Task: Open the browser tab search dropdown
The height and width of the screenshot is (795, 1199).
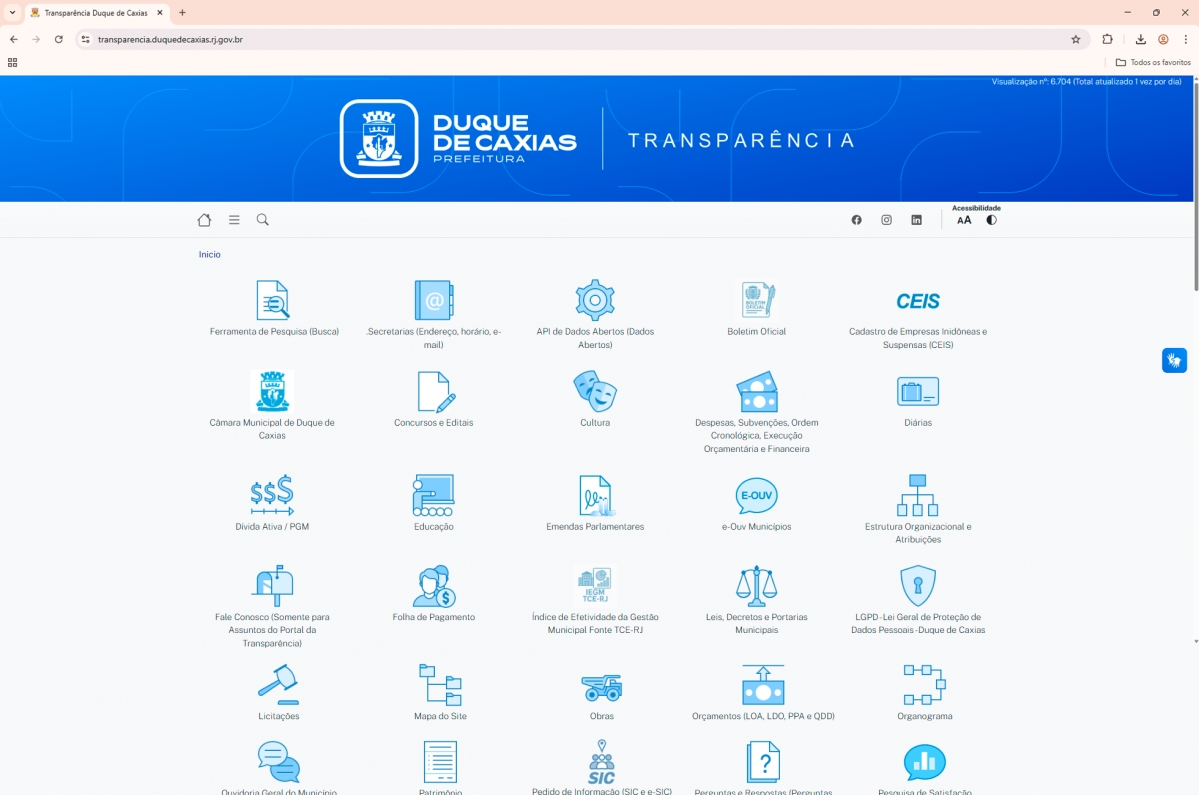Action: [12, 13]
